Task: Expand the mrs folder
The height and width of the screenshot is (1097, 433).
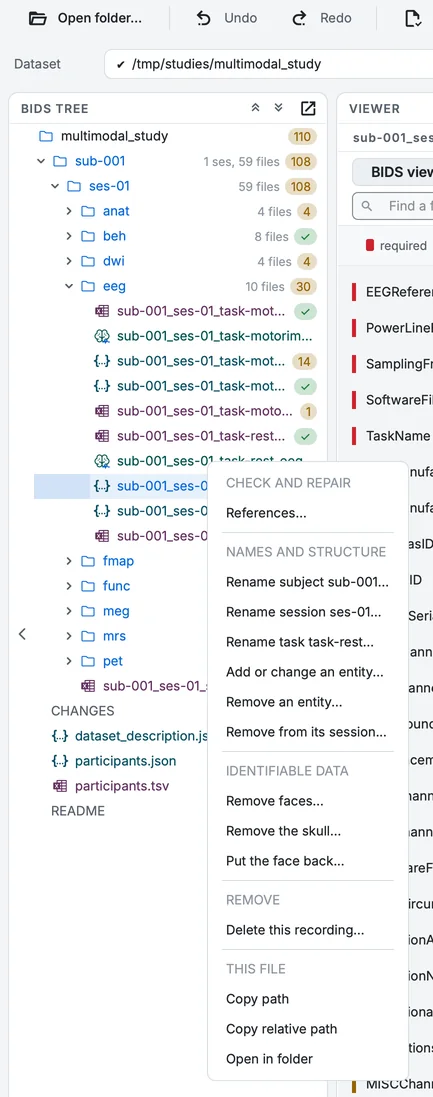Action: coord(69,636)
